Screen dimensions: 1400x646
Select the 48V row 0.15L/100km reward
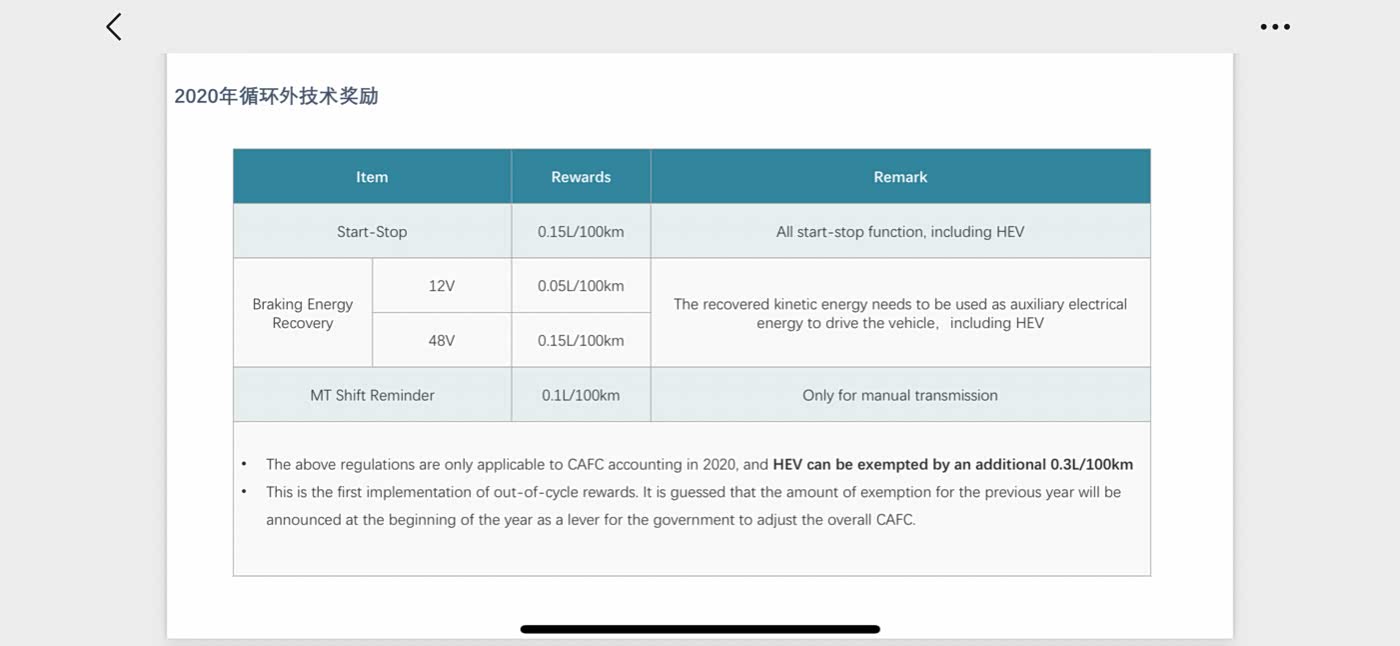[x=581, y=341]
